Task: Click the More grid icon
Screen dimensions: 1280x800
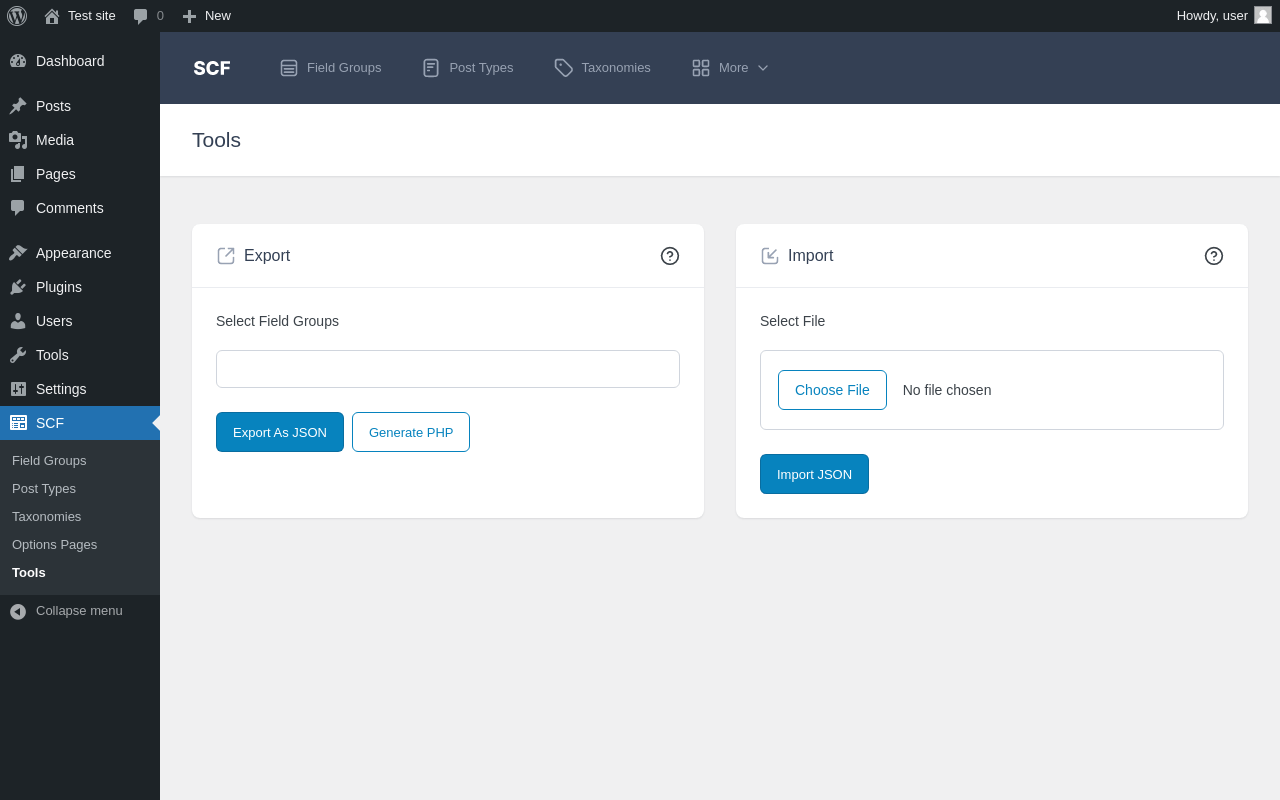Action: coord(701,68)
